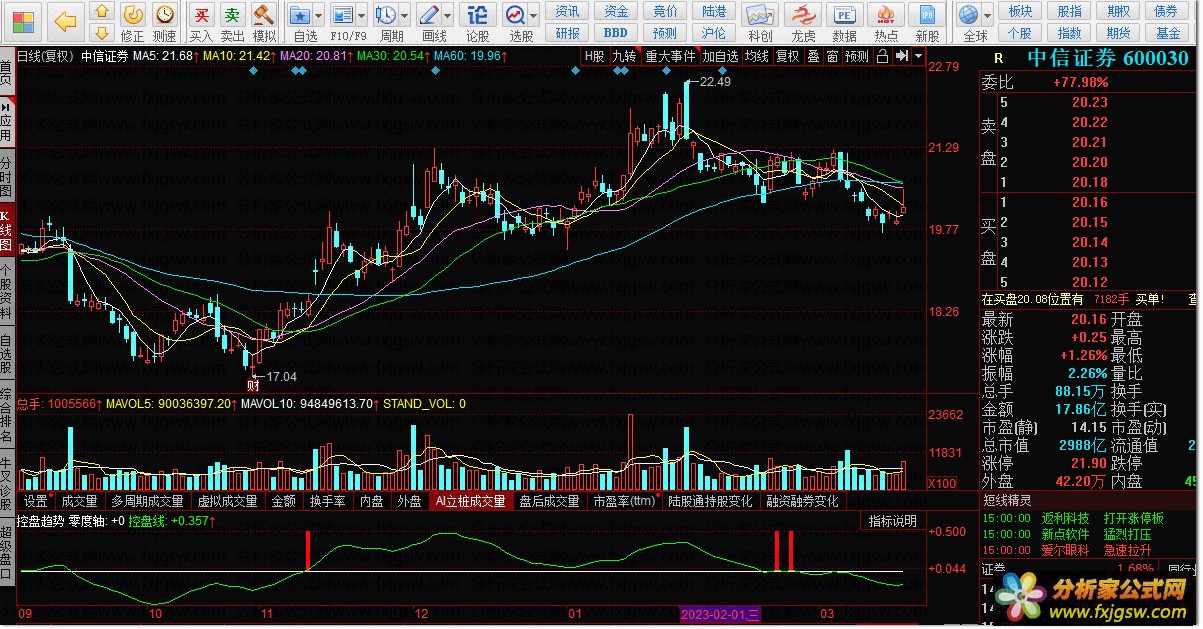Screen dimensions: 1203x629
Task: Open the 新股 IPO icon
Action: [927, 14]
